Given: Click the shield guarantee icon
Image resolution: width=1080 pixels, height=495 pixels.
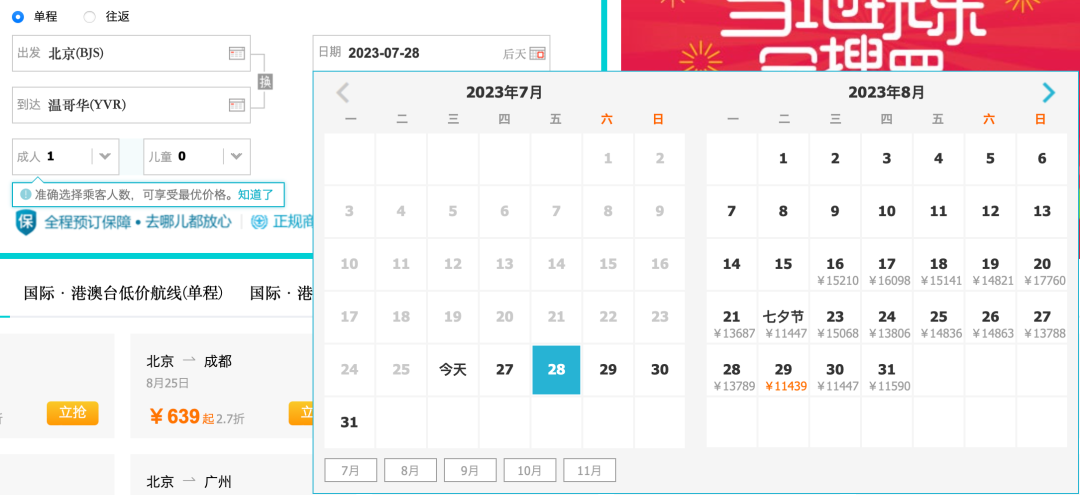Looking at the screenshot, I should click(x=25, y=222).
